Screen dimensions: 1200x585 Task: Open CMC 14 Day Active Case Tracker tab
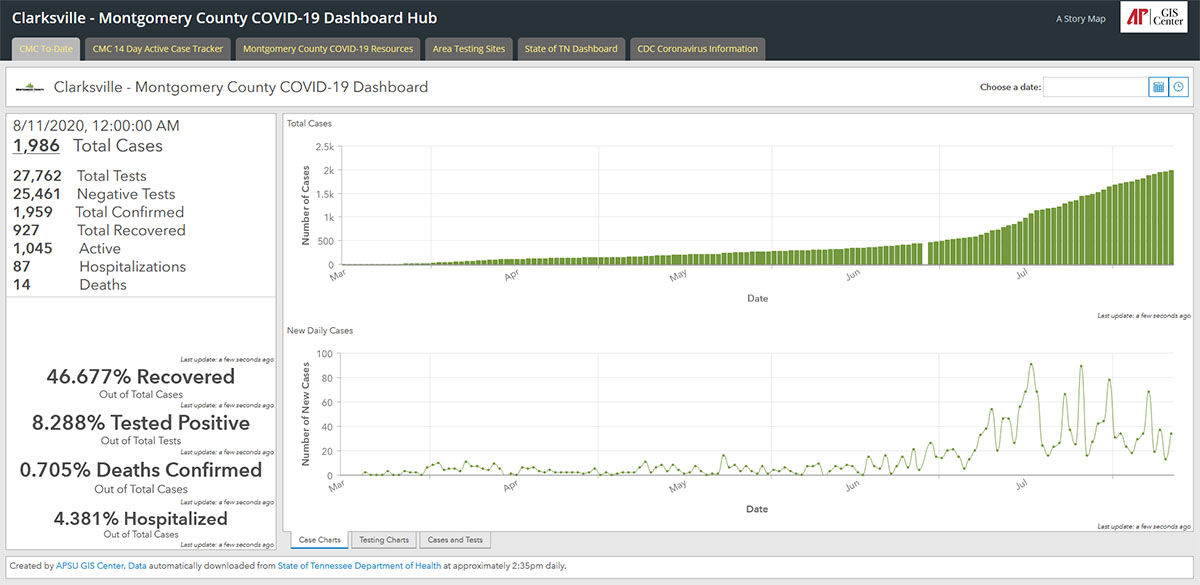pyautogui.click(x=157, y=49)
